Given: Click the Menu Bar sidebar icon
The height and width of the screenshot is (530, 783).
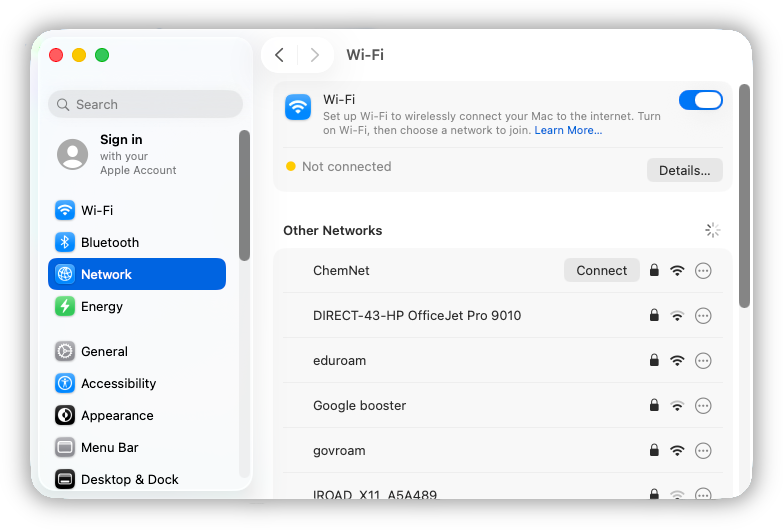Looking at the screenshot, I should coord(65,447).
